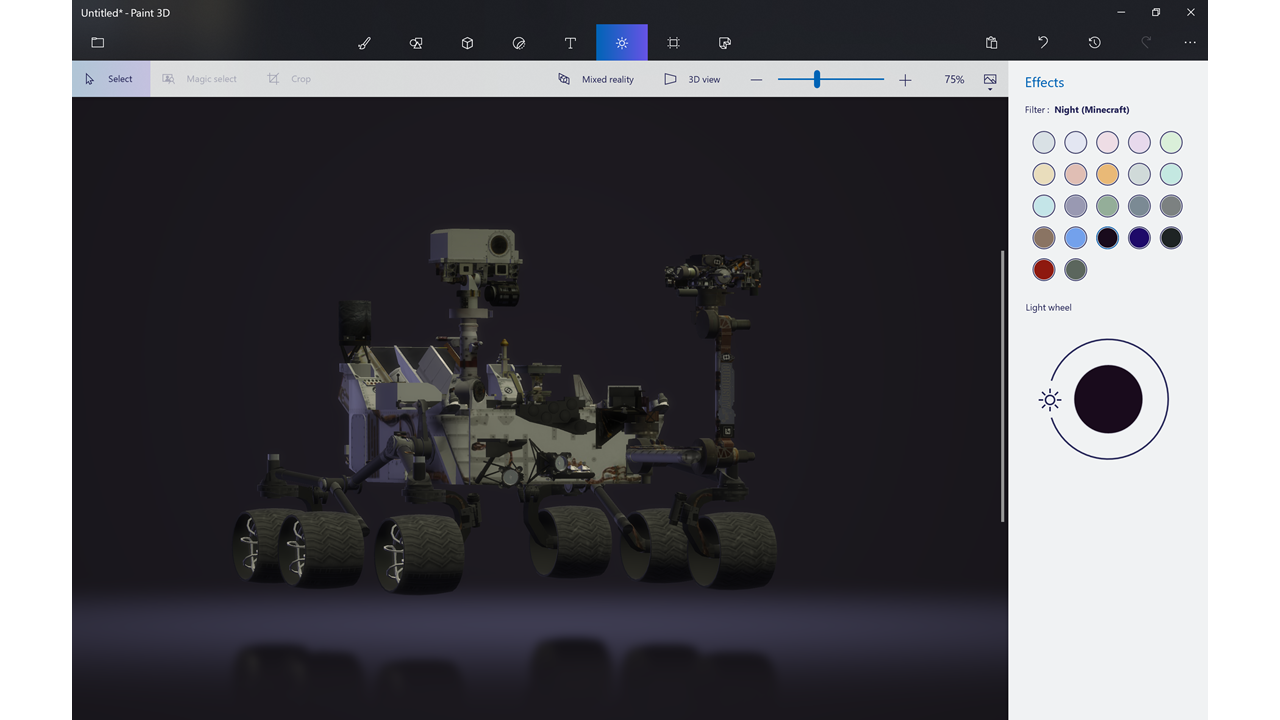The width and height of the screenshot is (1280, 720).
Task: Open the Stickers tool
Action: (519, 43)
